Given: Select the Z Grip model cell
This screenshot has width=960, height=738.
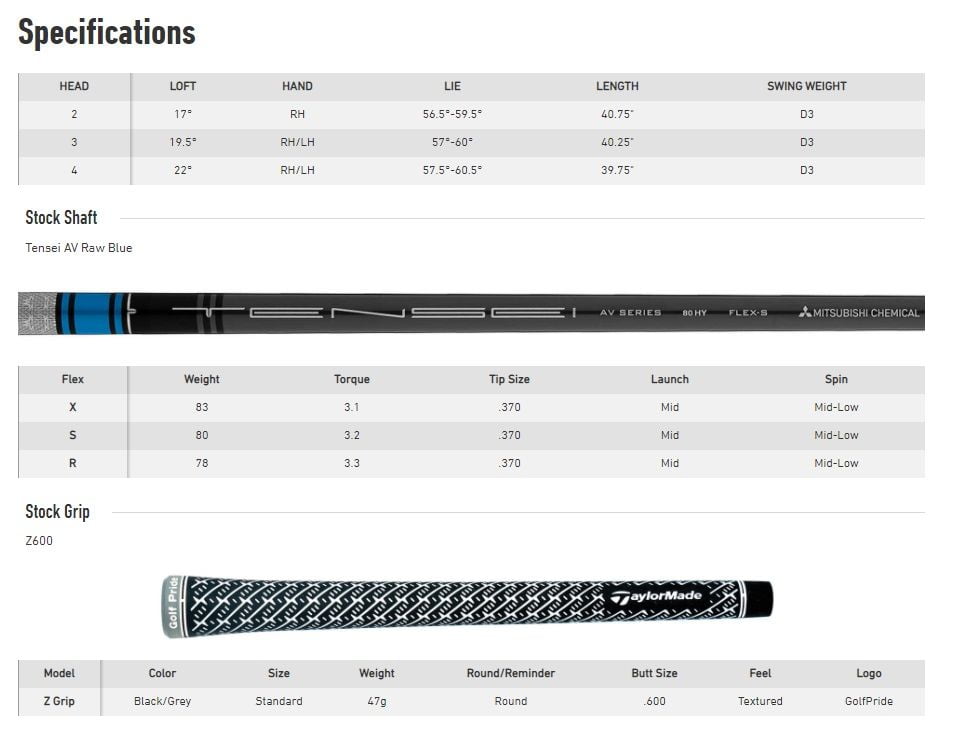Looking at the screenshot, I should click(x=59, y=701).
